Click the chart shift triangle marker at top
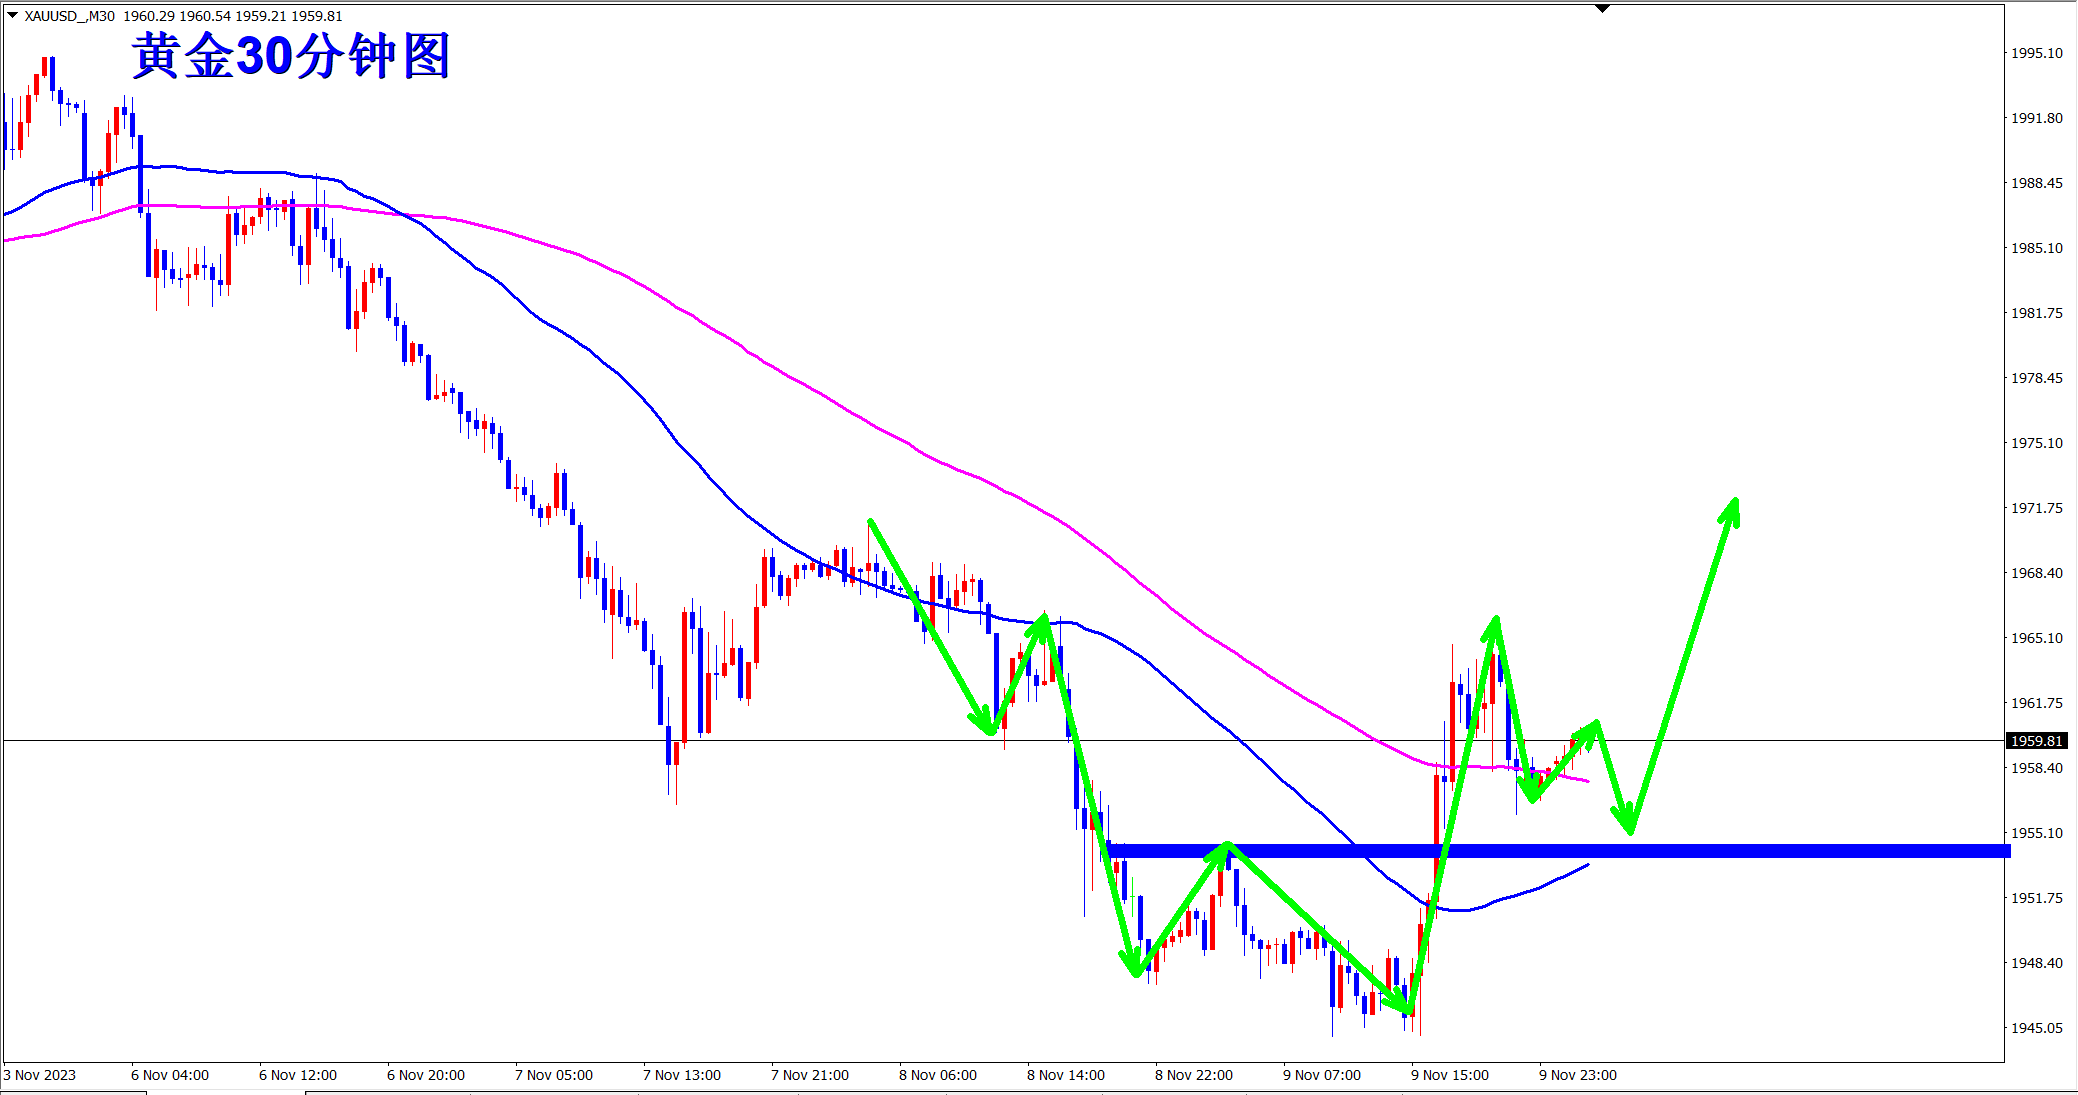This screenshot has width=2078, height=1095. [1602, 9]
